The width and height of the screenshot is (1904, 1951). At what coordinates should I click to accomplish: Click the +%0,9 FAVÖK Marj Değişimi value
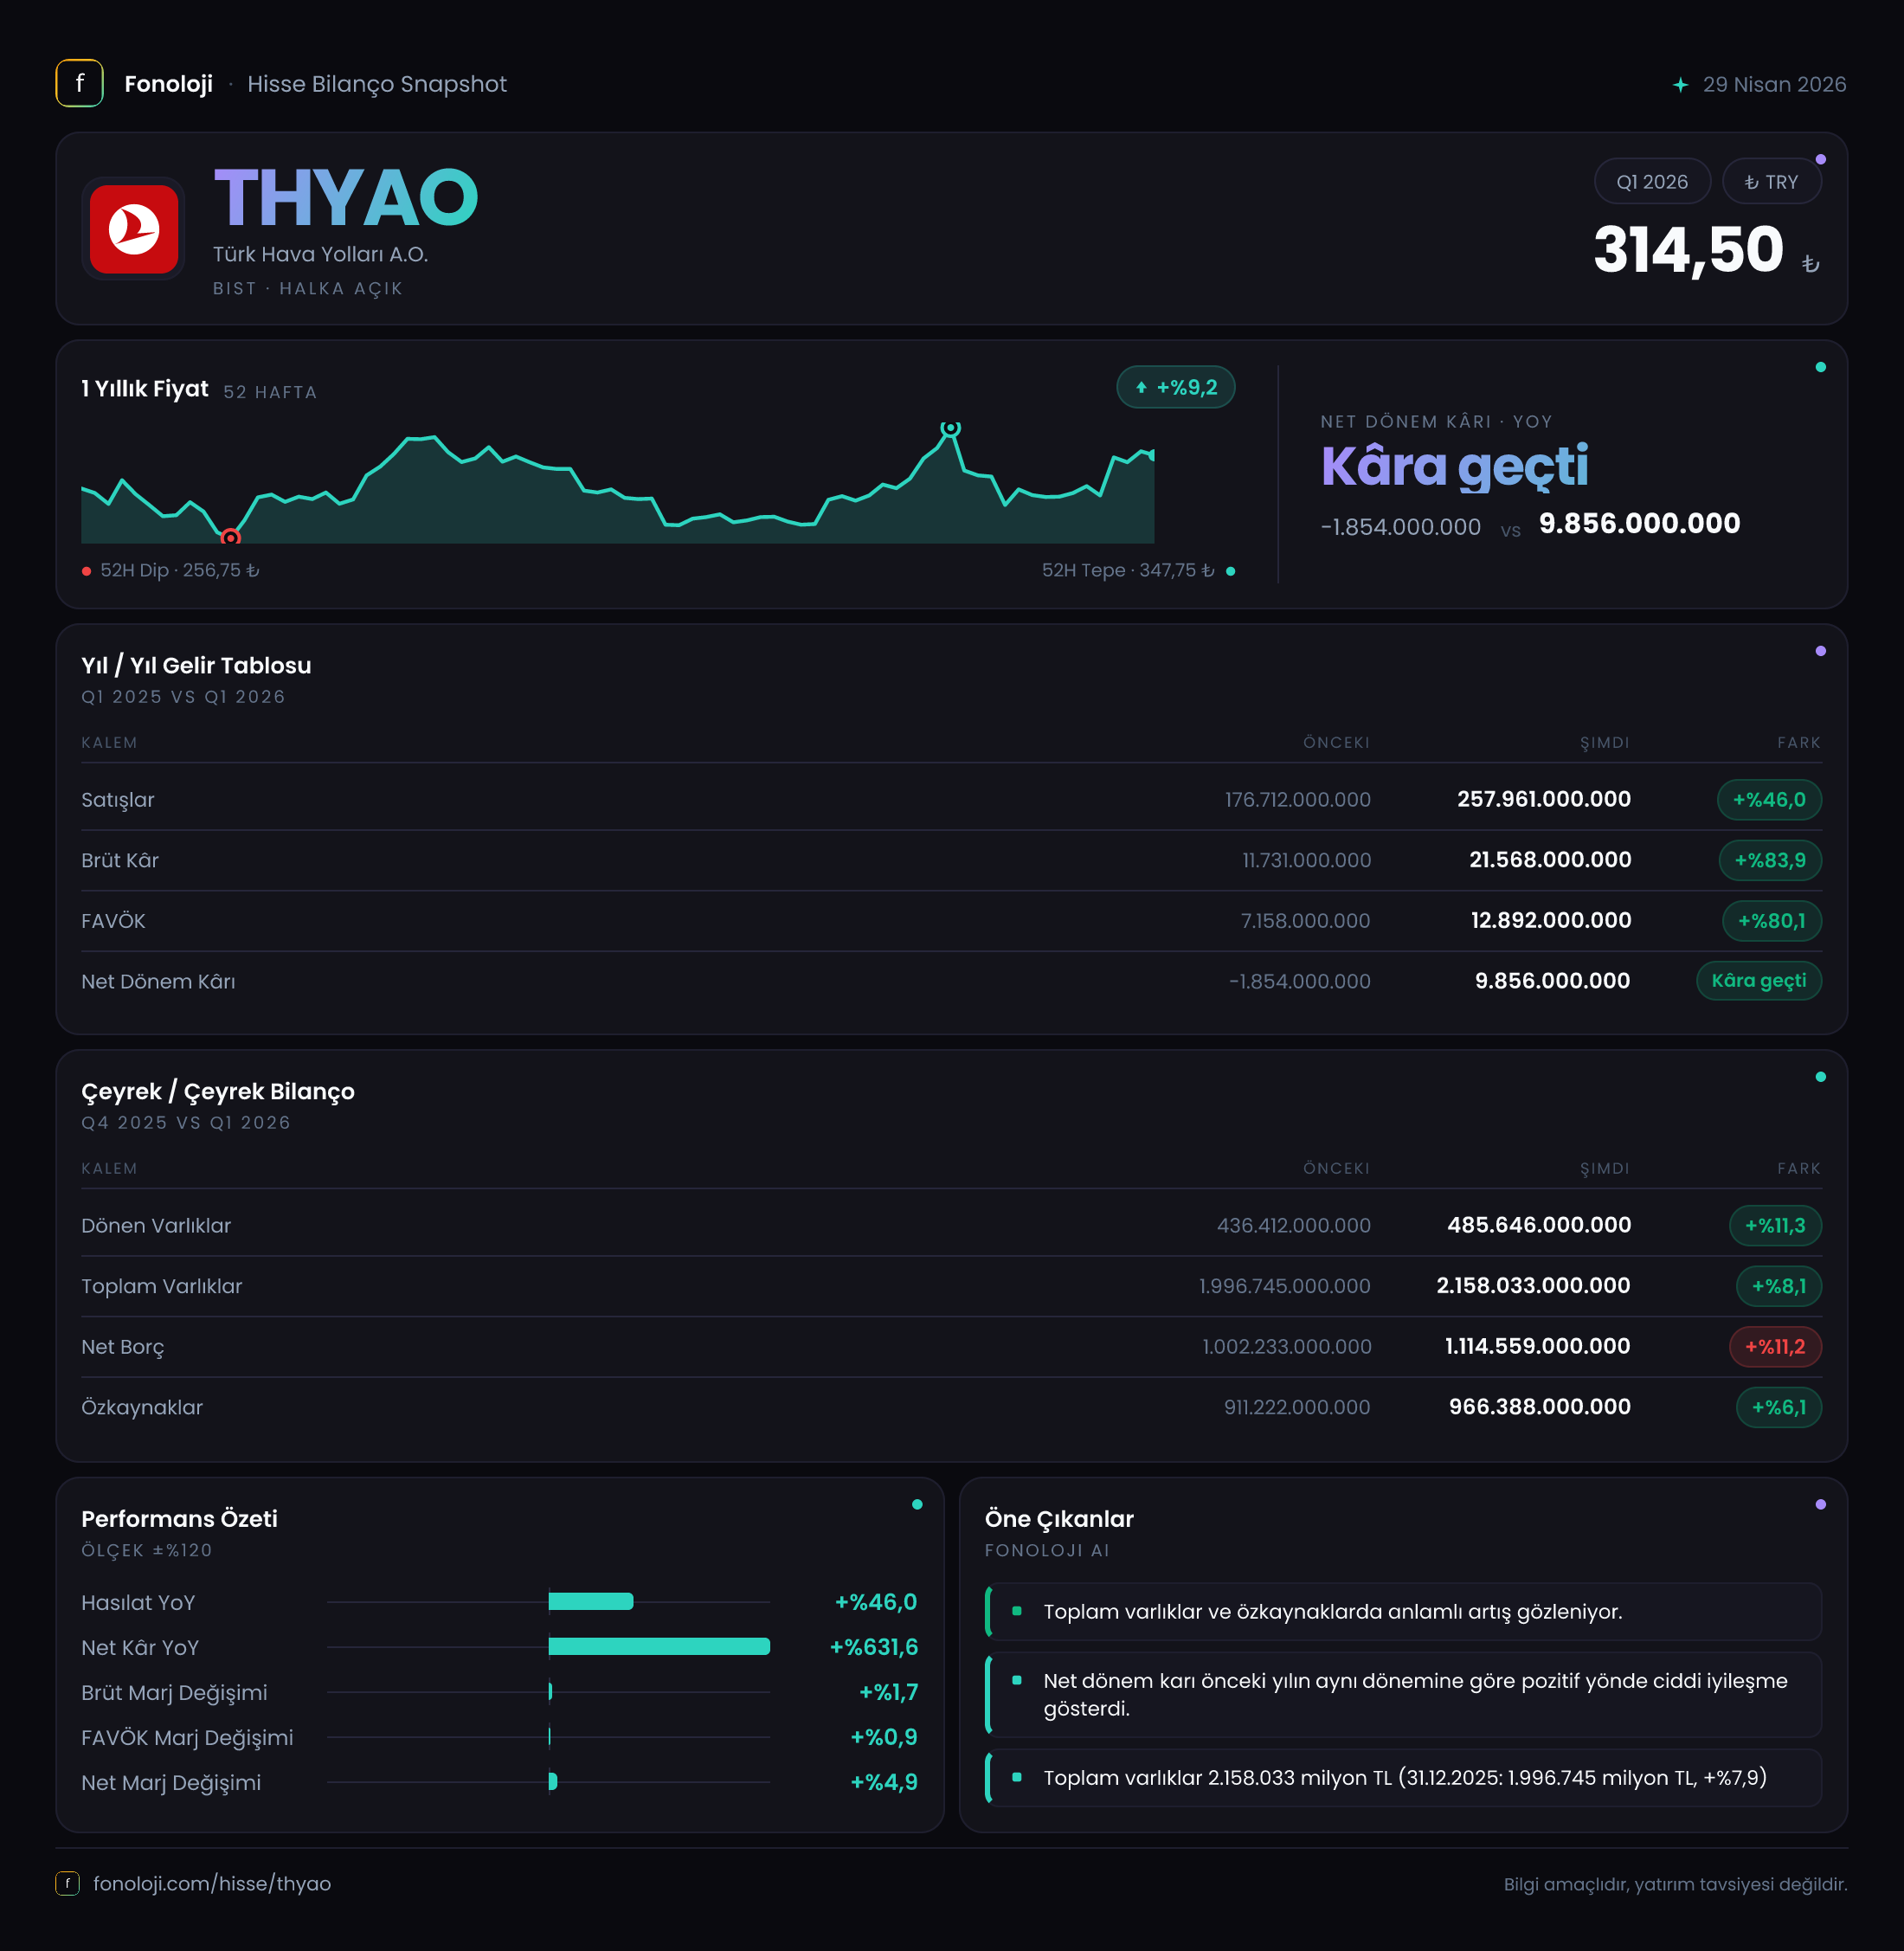883,1737
